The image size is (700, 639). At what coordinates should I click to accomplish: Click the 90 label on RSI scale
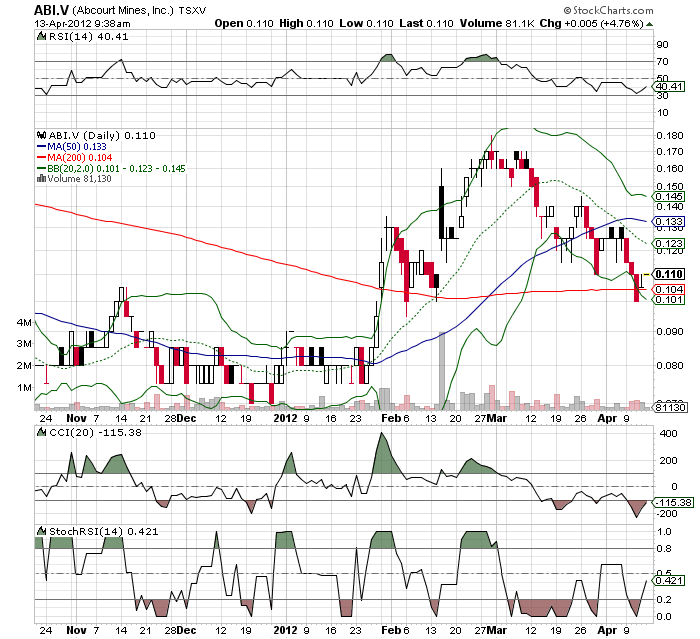pyautogui.click(x=662, y=45)
